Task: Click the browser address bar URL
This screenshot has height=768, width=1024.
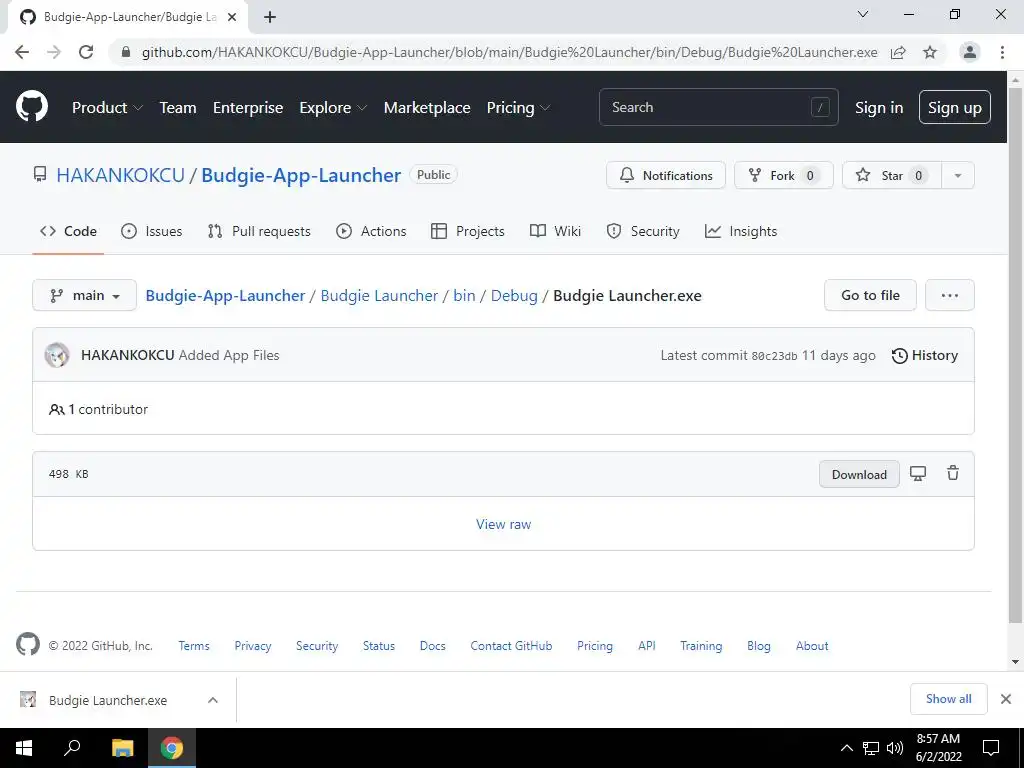Action: [509, 52]
